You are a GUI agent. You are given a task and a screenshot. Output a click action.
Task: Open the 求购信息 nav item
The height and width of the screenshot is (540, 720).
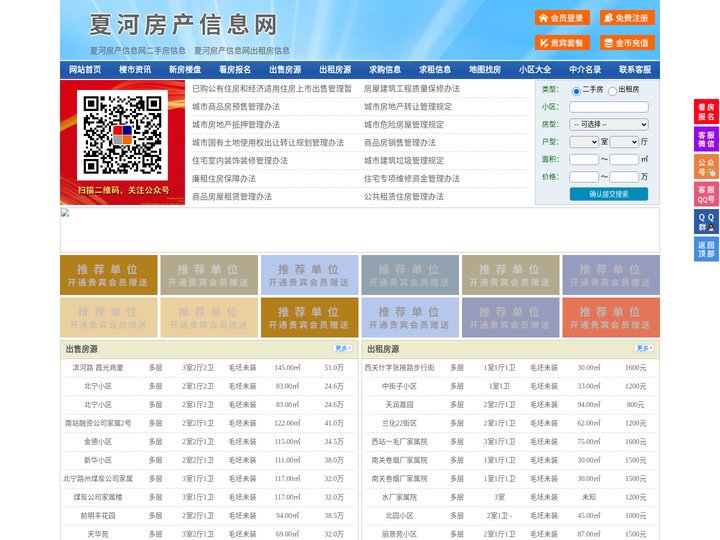click(x=385, y=70)
